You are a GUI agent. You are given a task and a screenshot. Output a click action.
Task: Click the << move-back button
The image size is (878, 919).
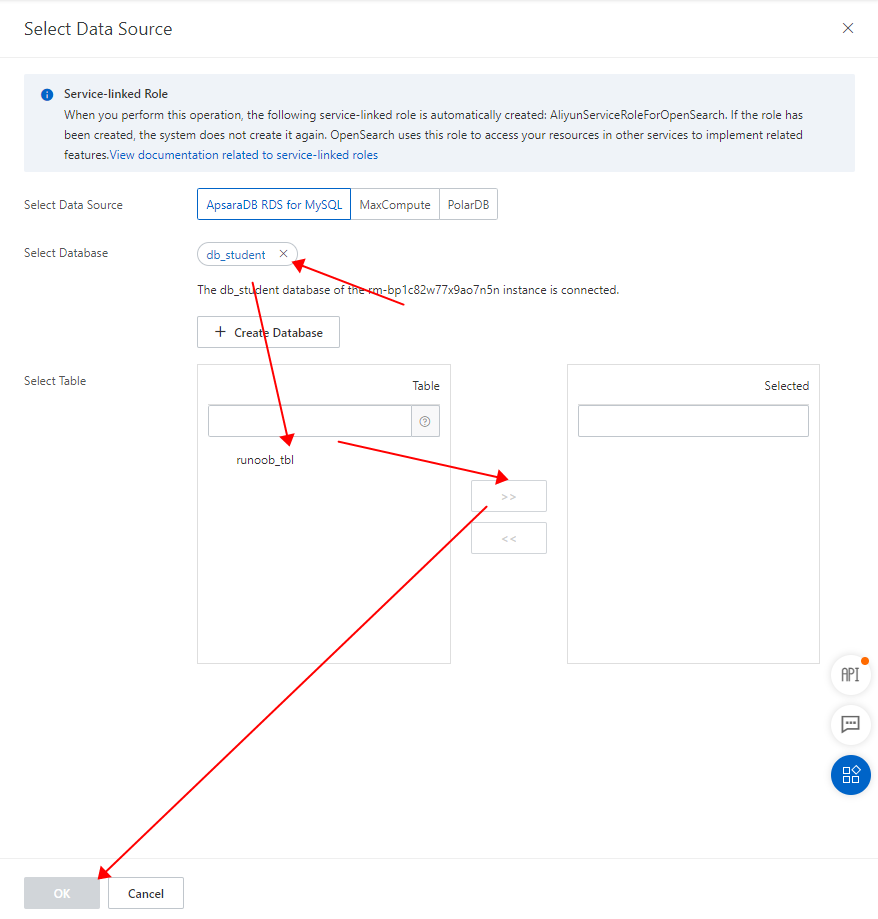509,538
